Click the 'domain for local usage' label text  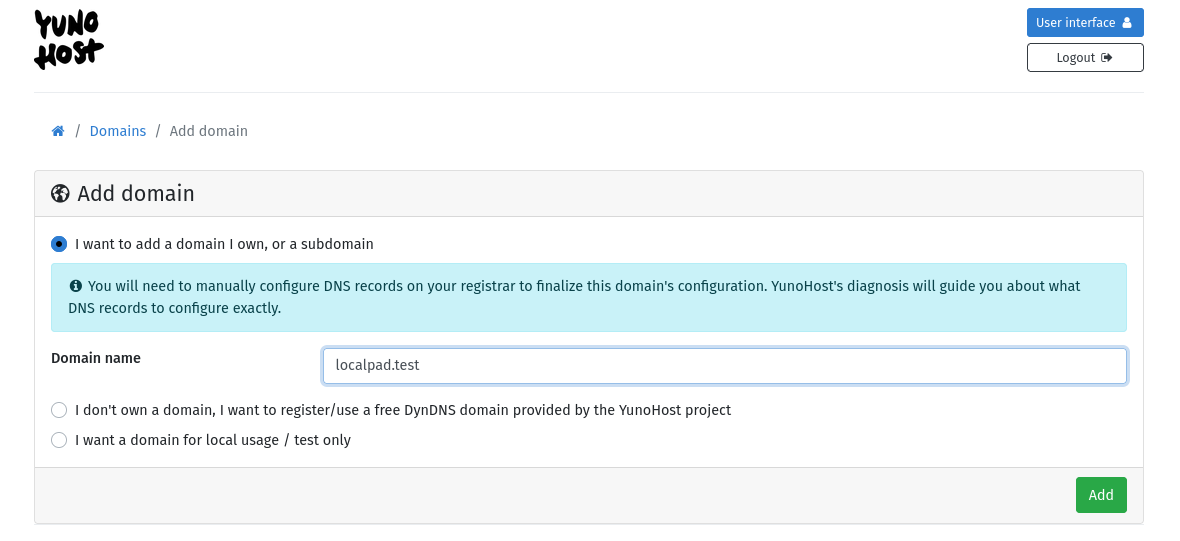tap(213, 440)
